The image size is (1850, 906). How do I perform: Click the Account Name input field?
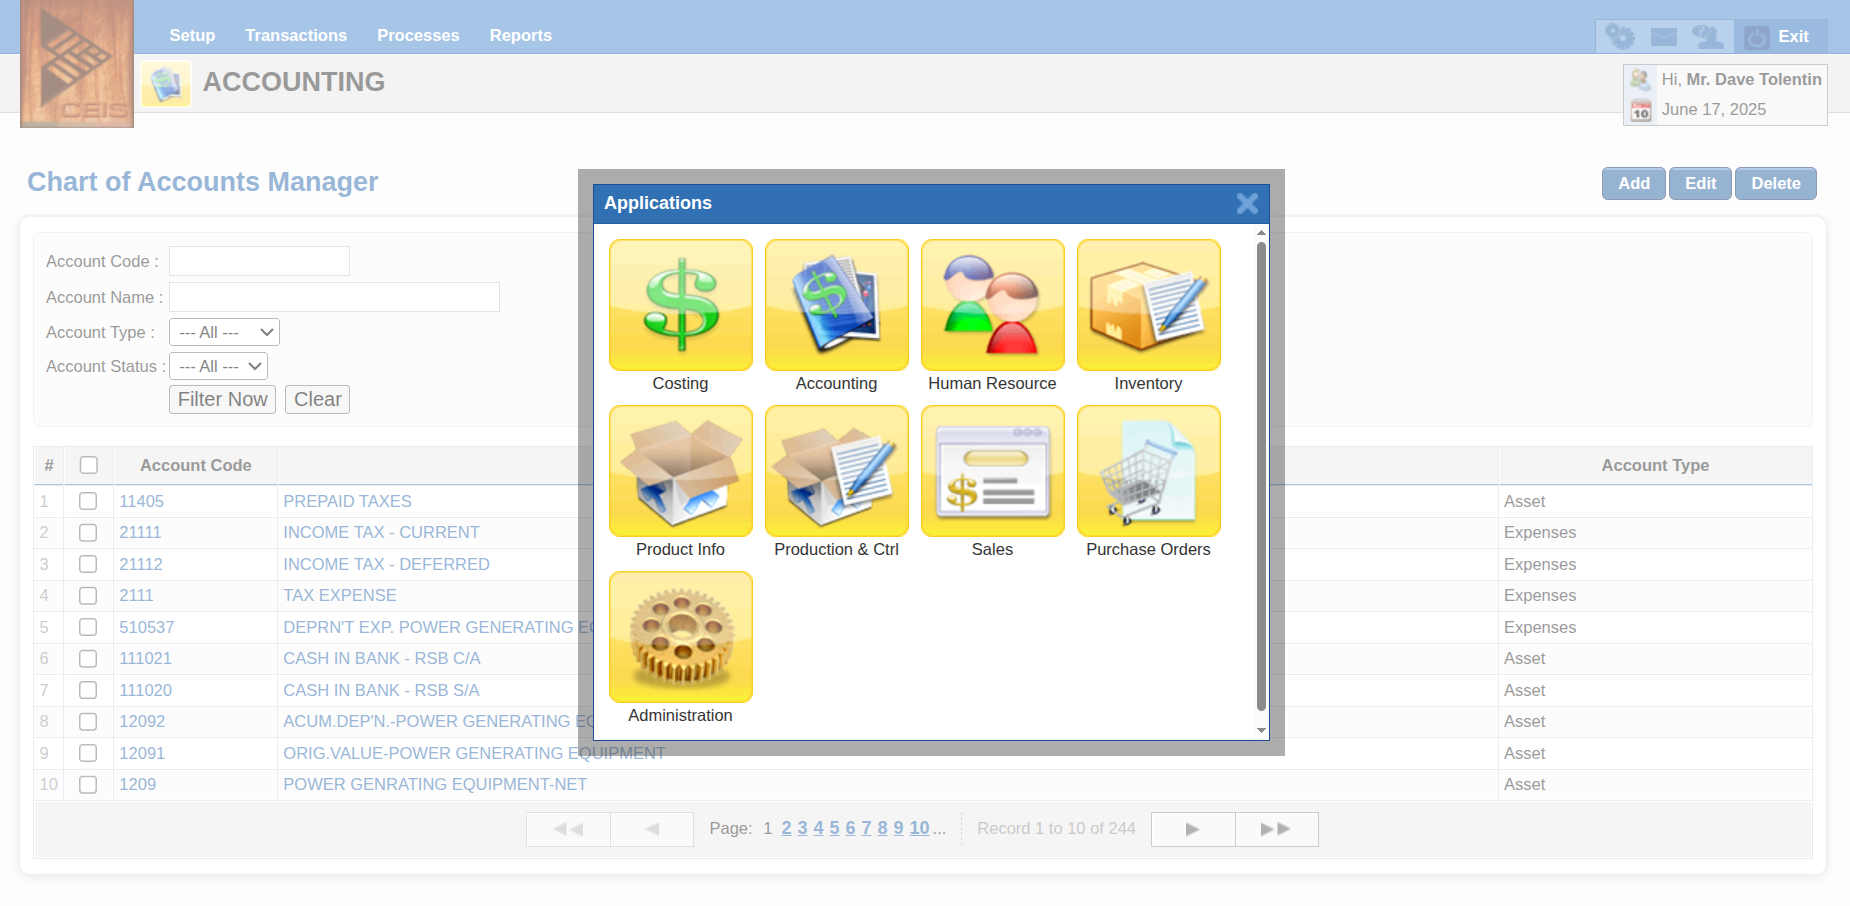[x=334, y=297]
